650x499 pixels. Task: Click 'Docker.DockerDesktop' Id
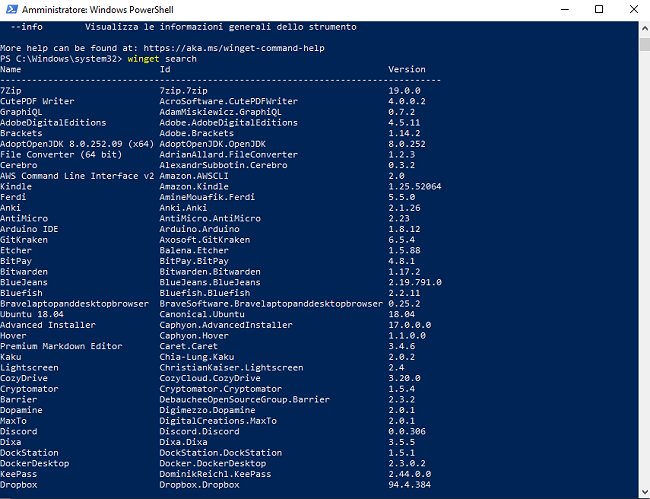click(213, 463)
